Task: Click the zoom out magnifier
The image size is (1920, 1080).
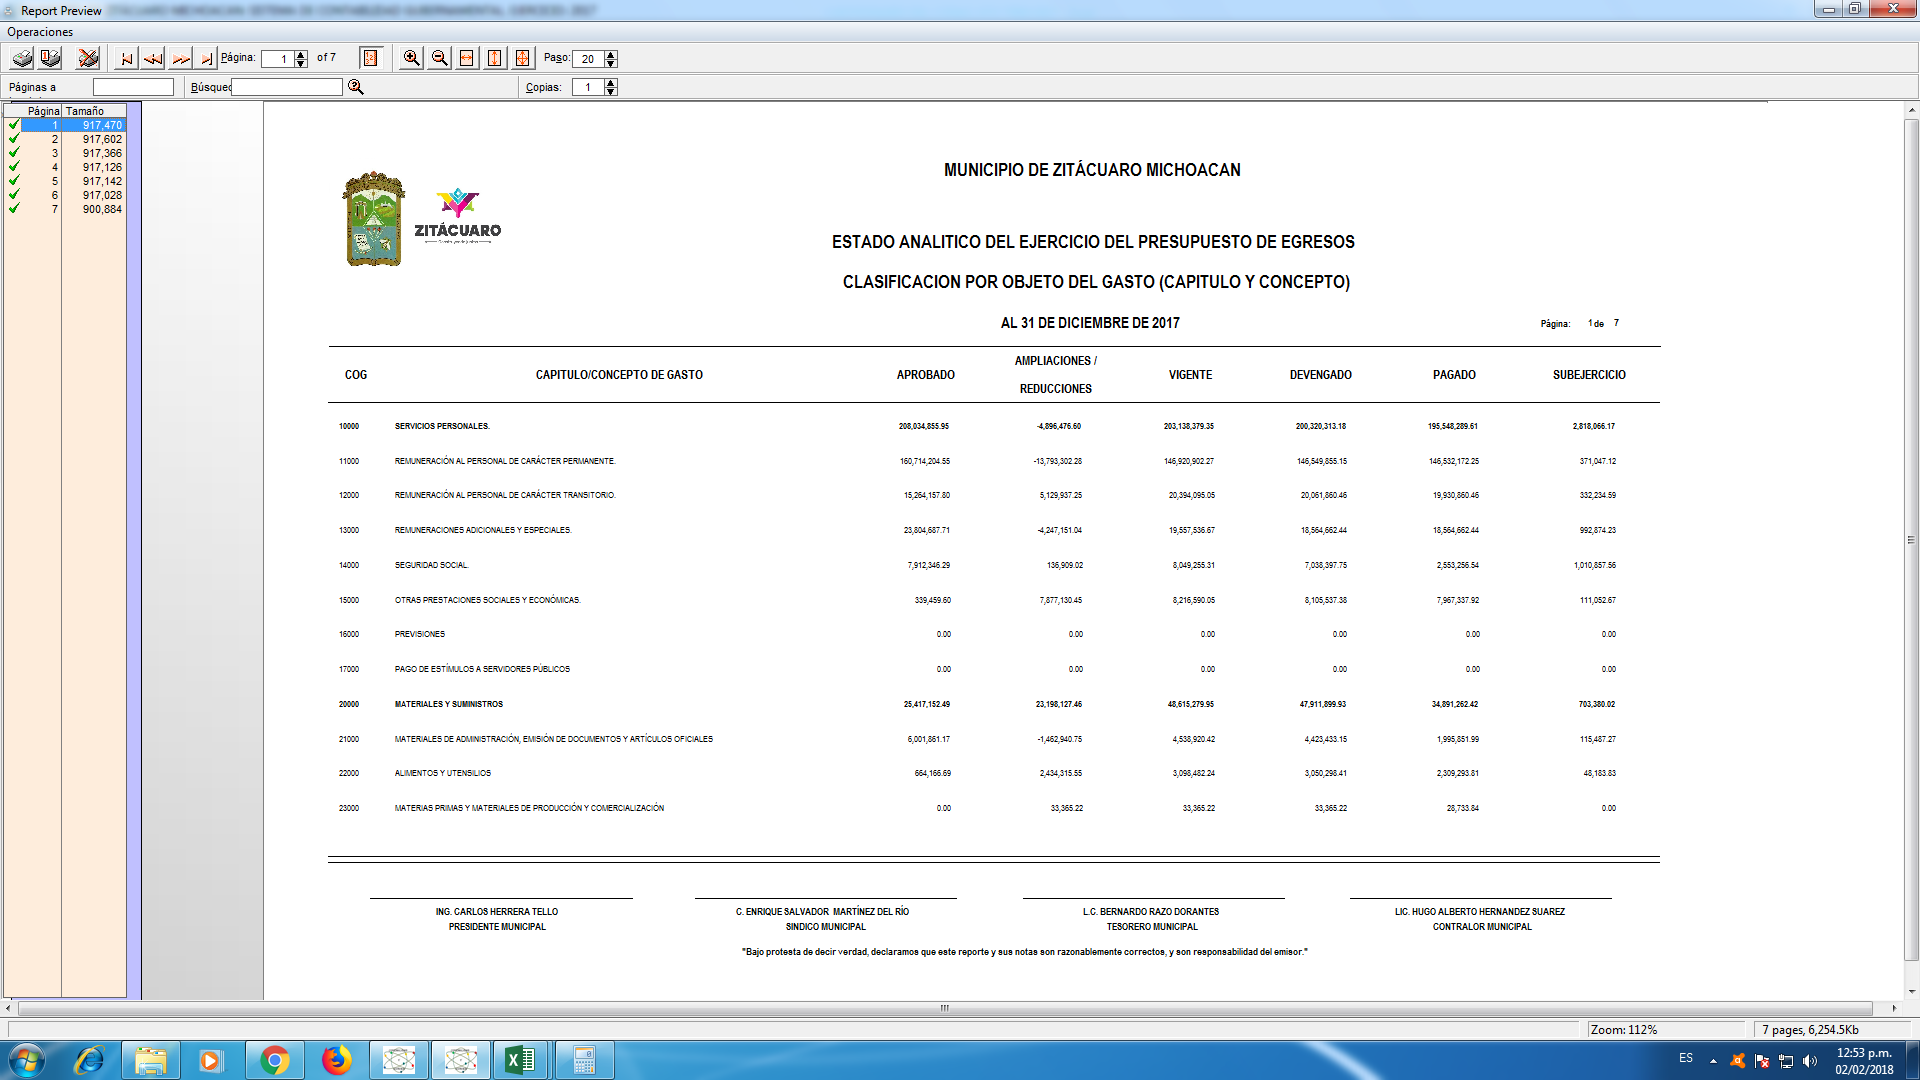Action: [439, 58]
